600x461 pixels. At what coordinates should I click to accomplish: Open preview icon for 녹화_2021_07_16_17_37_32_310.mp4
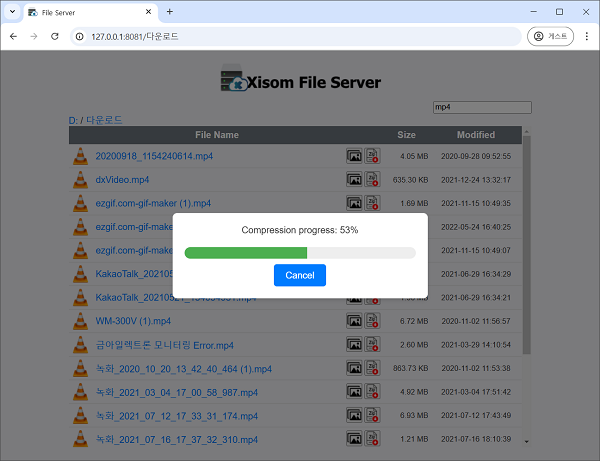point(354,439)
